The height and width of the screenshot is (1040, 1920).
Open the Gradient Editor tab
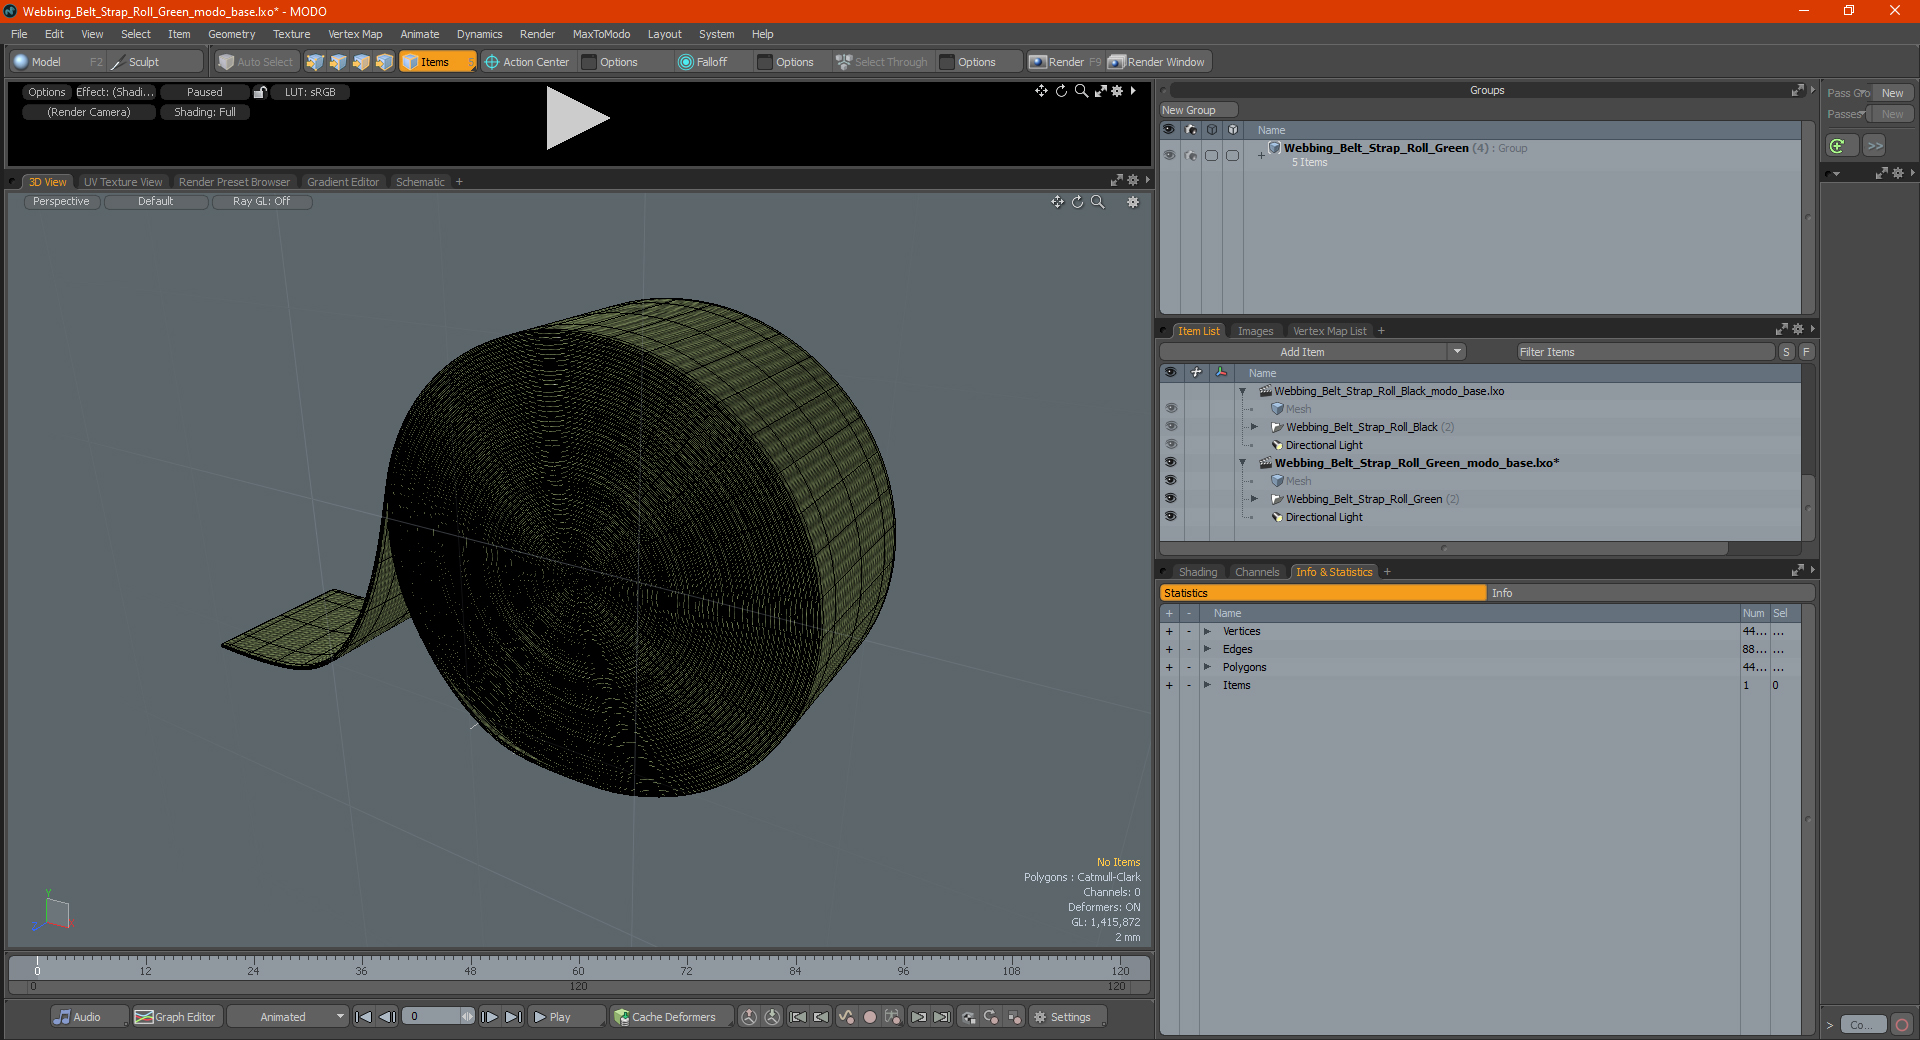click(x=343, y=182)
